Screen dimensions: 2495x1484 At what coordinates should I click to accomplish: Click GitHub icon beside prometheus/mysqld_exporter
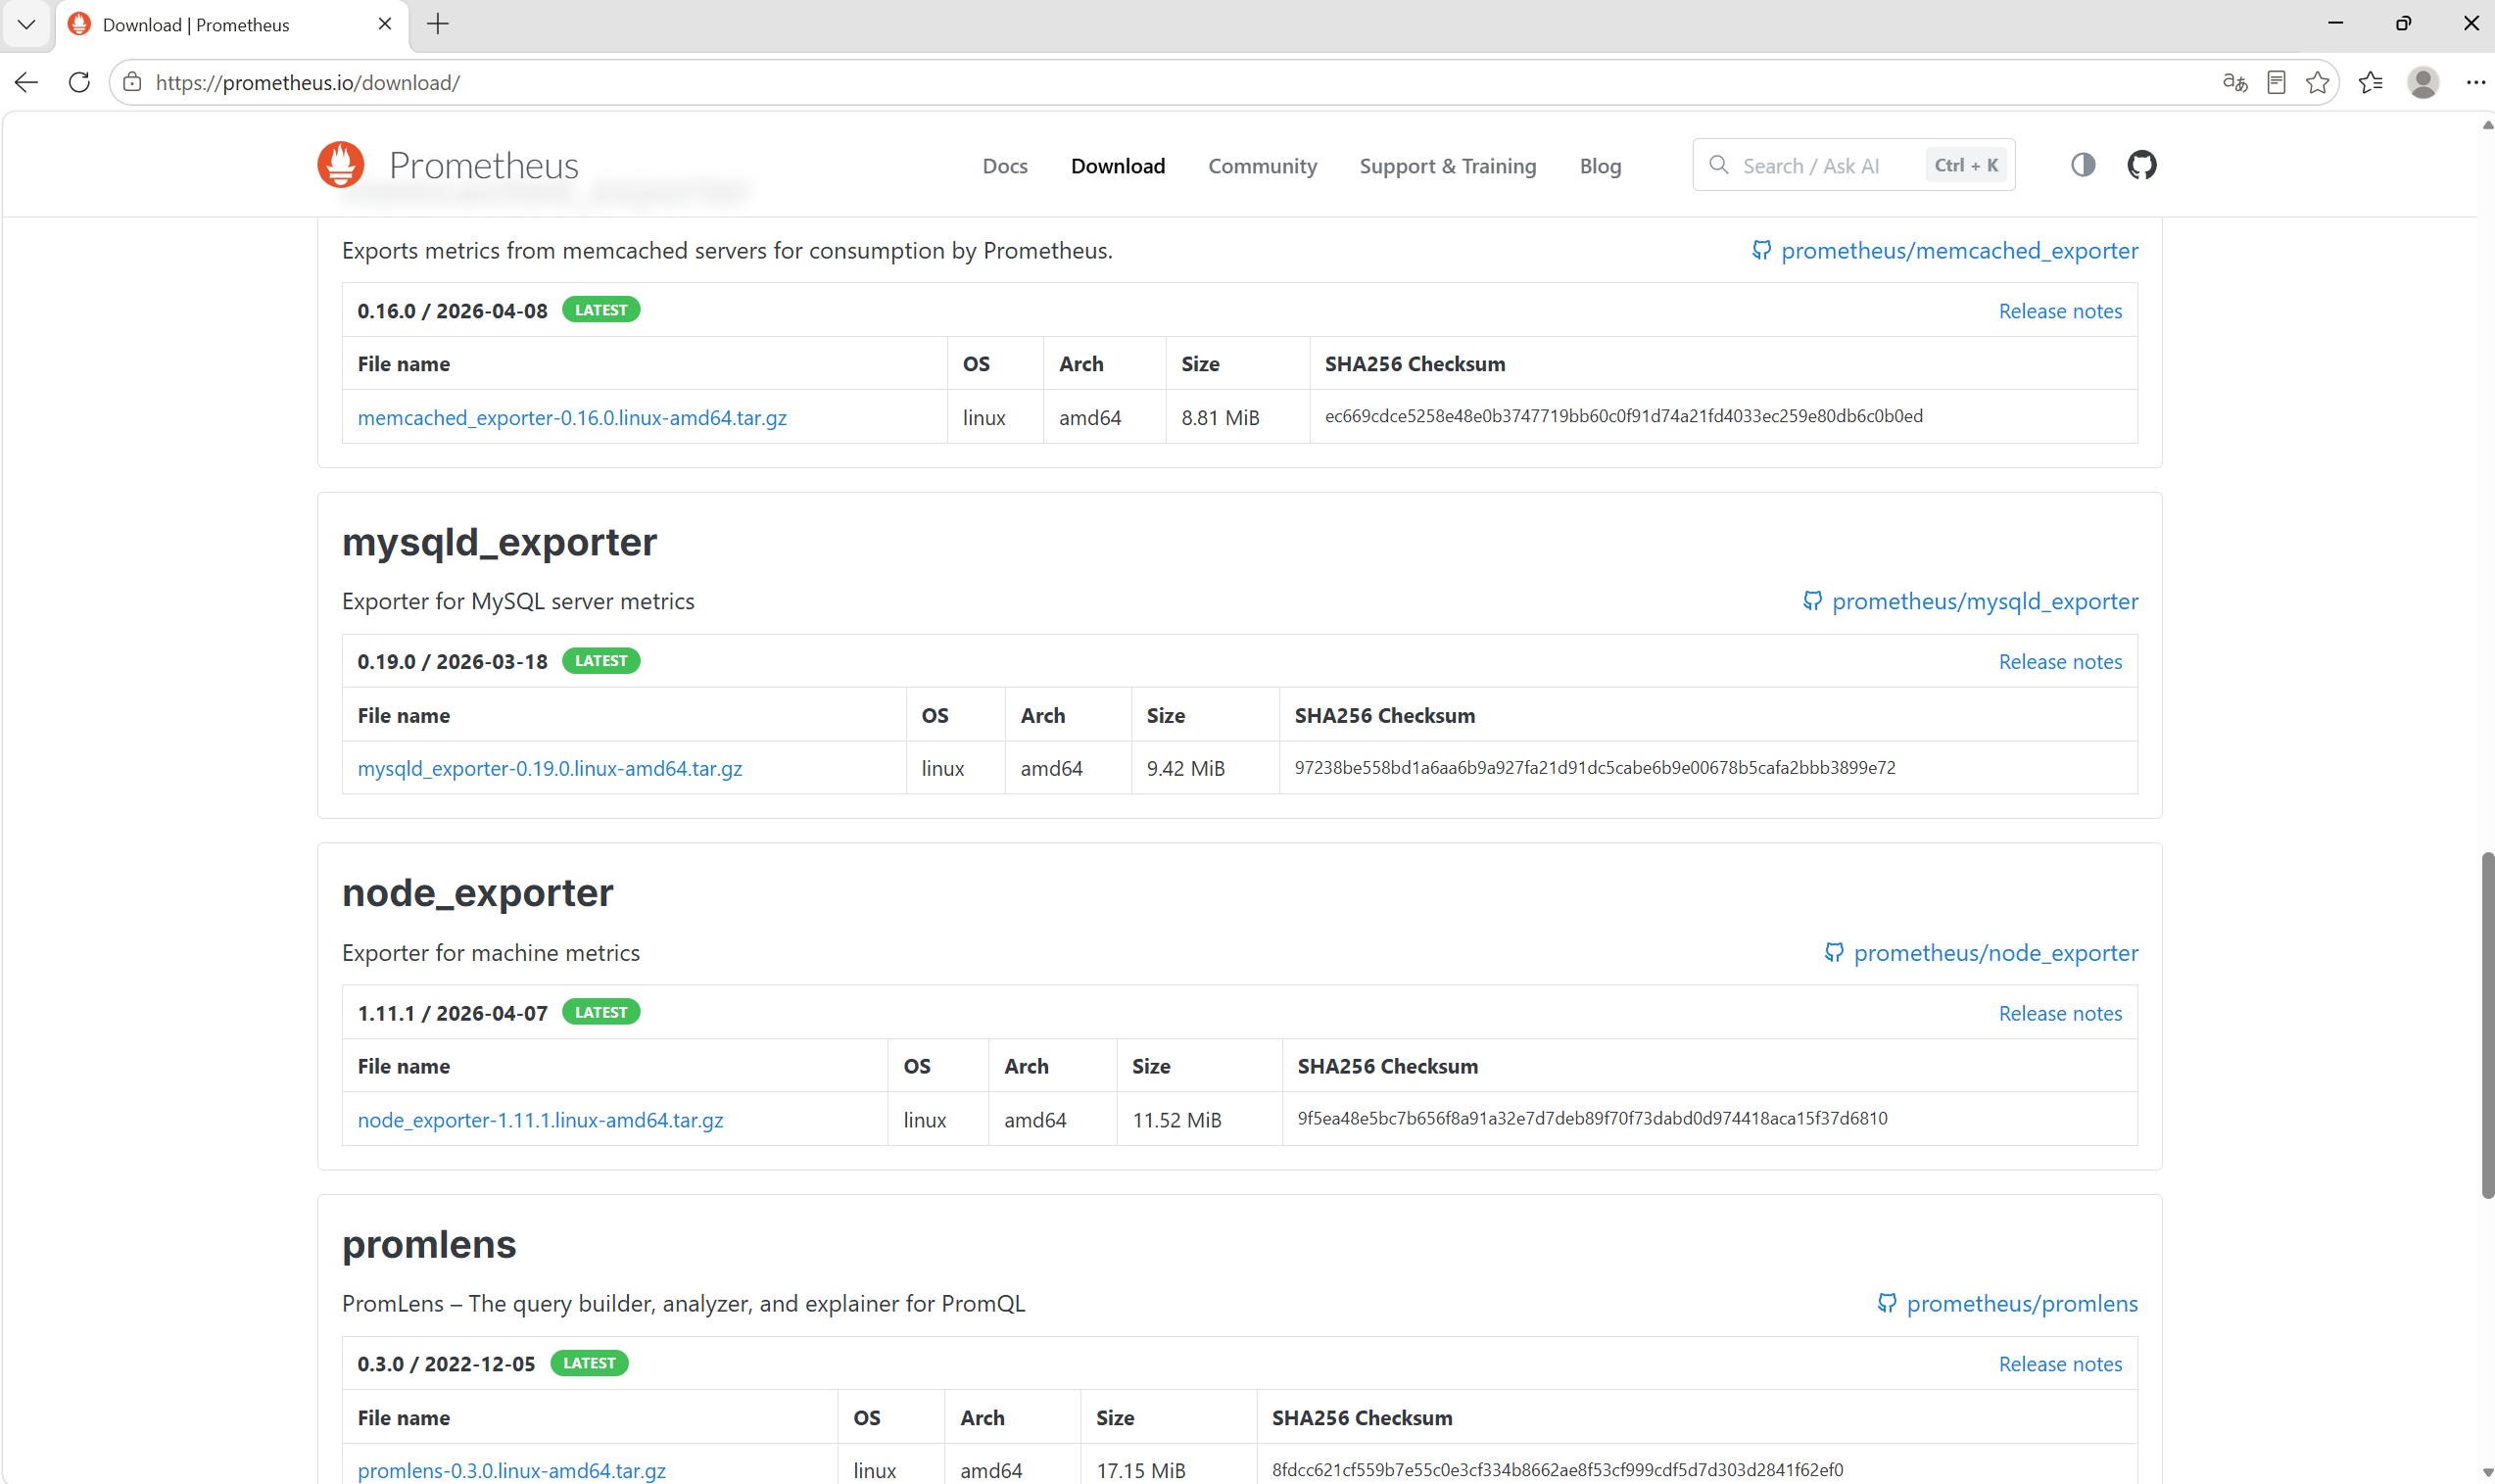1812,601
